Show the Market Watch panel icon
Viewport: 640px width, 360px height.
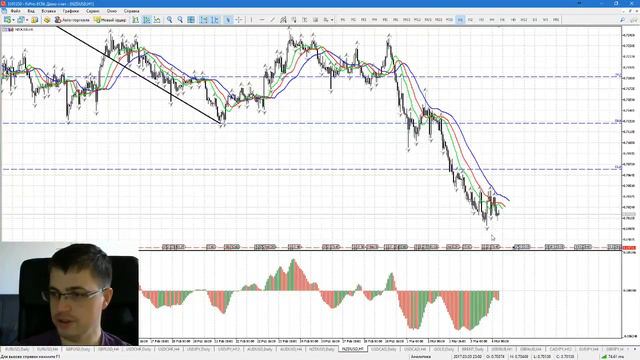click(34, 20)
